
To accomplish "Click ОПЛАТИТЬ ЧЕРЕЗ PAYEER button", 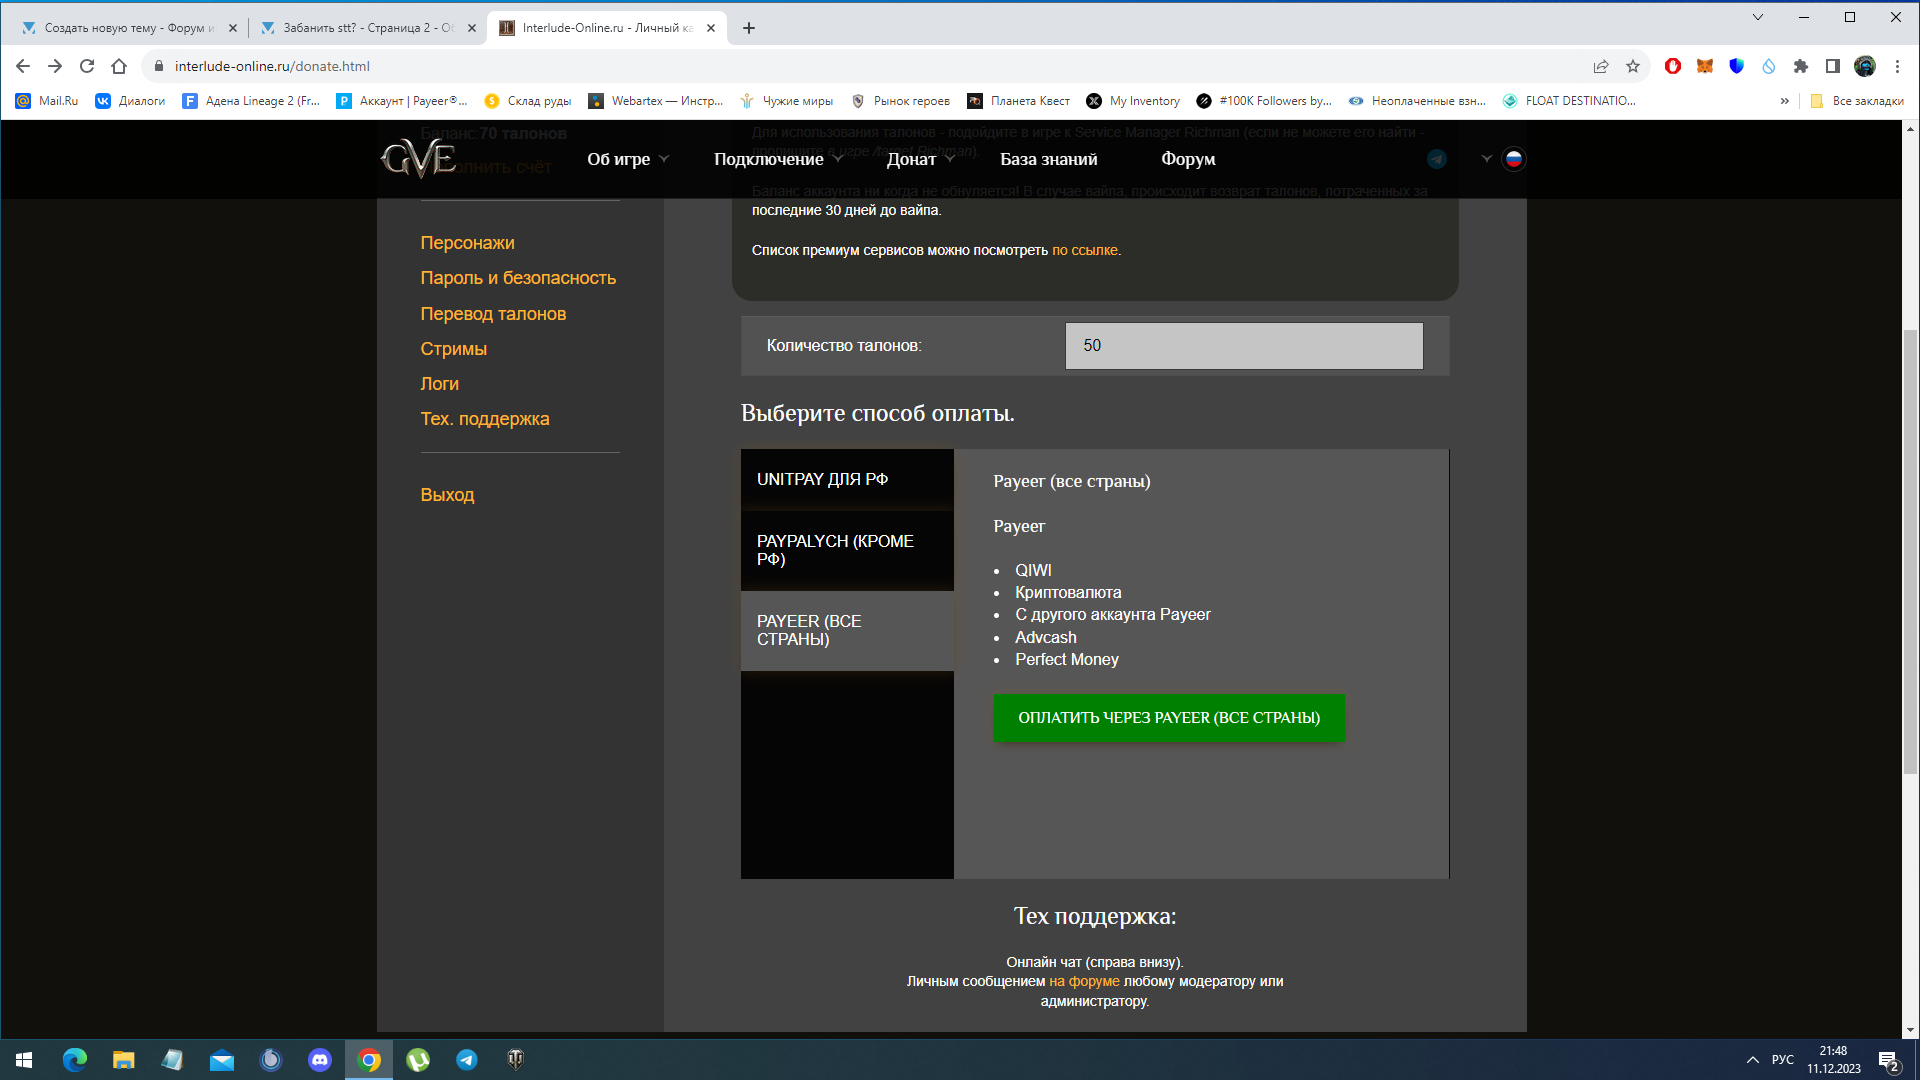I will tap(1168, 717).
